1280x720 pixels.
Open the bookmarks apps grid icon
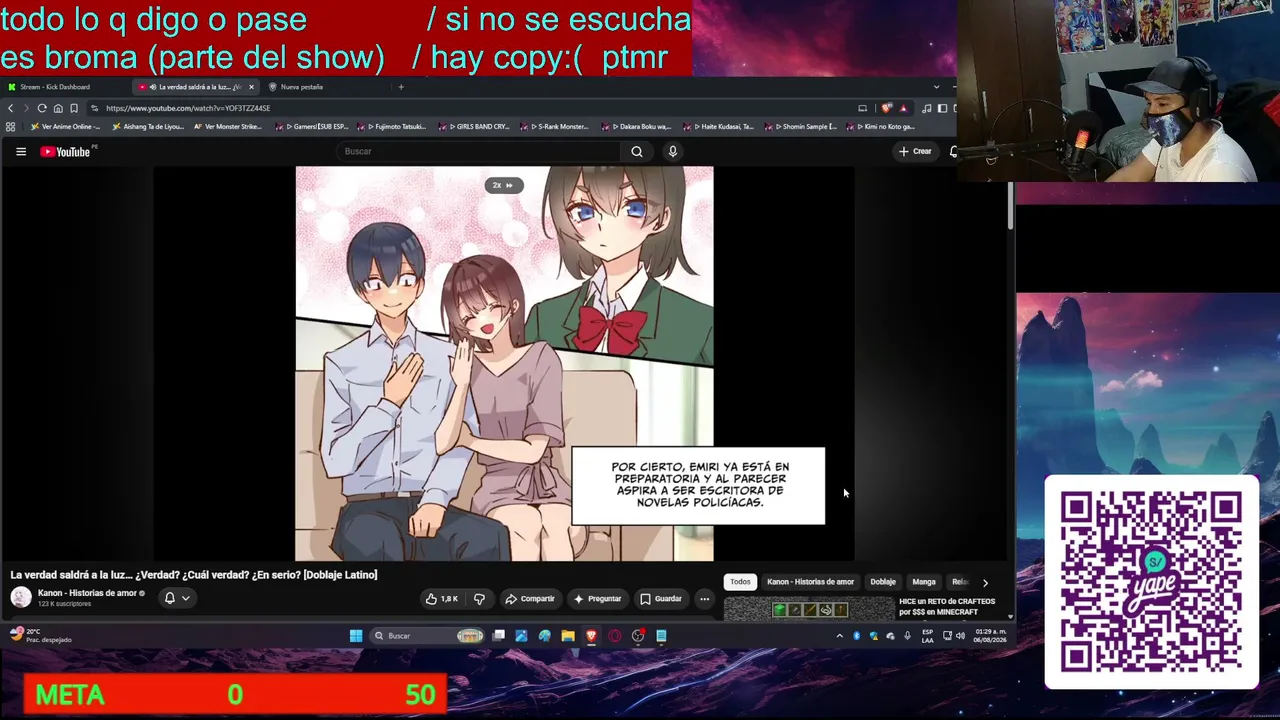(x=11, y=127)
